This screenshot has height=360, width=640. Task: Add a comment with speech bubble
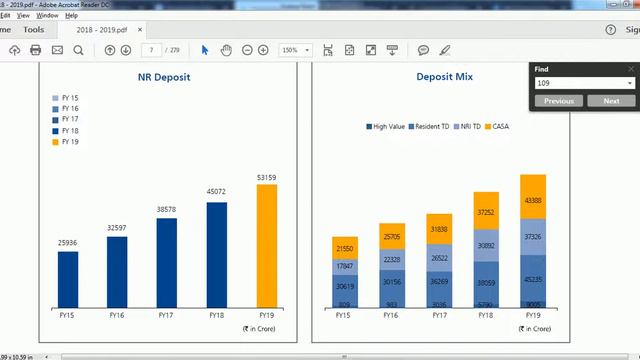pos(423,50)
